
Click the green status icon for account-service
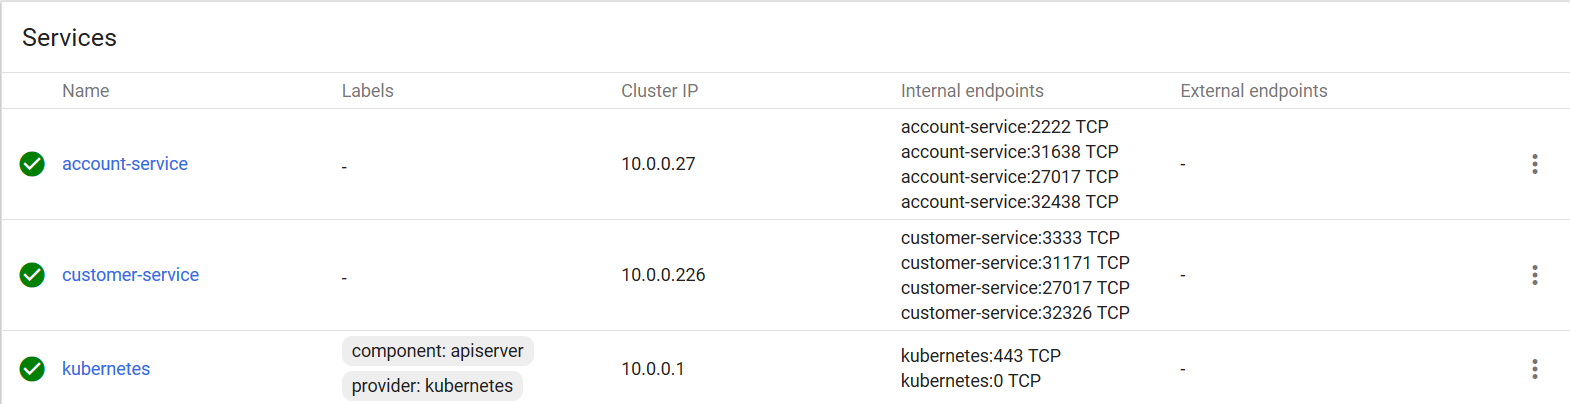click(32, 164)
